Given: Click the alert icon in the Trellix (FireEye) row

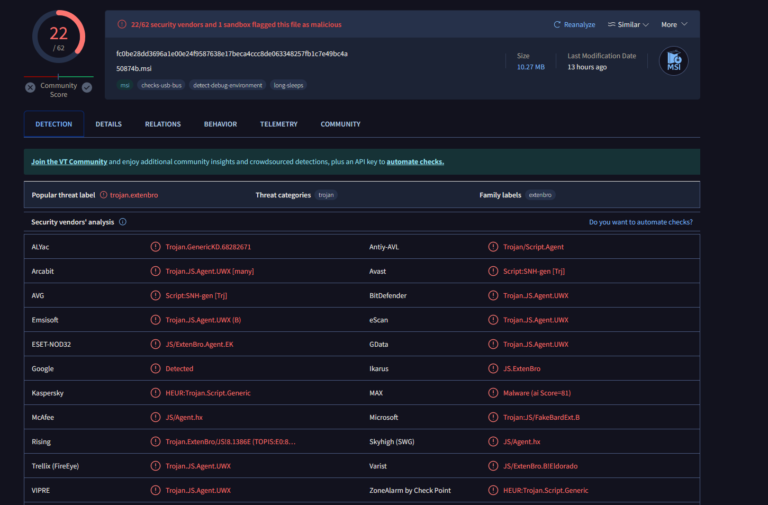Looking at the screenshot, I should pos(155,466).
